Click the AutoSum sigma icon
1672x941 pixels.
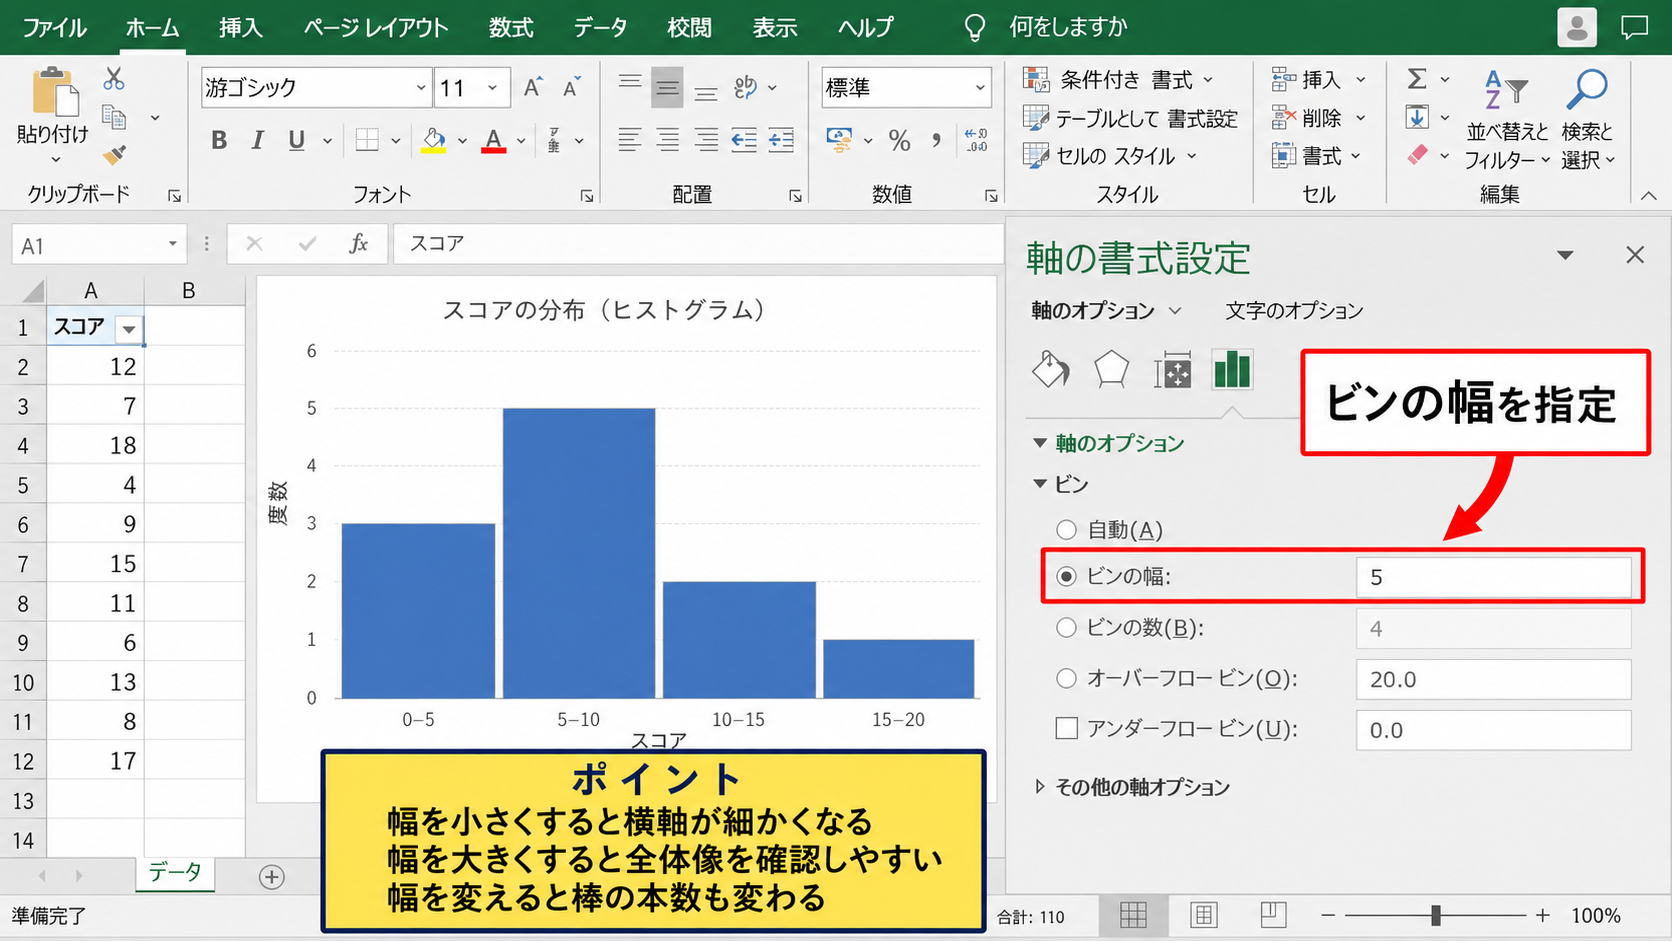(x=1416, y=79)
